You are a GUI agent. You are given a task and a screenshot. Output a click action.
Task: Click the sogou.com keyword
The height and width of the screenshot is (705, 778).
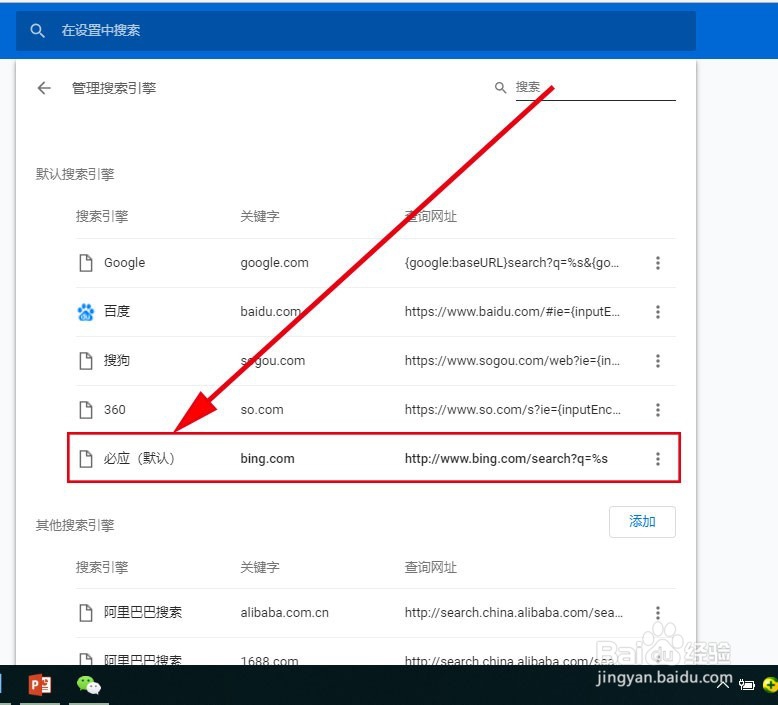(x=273, y=361)
